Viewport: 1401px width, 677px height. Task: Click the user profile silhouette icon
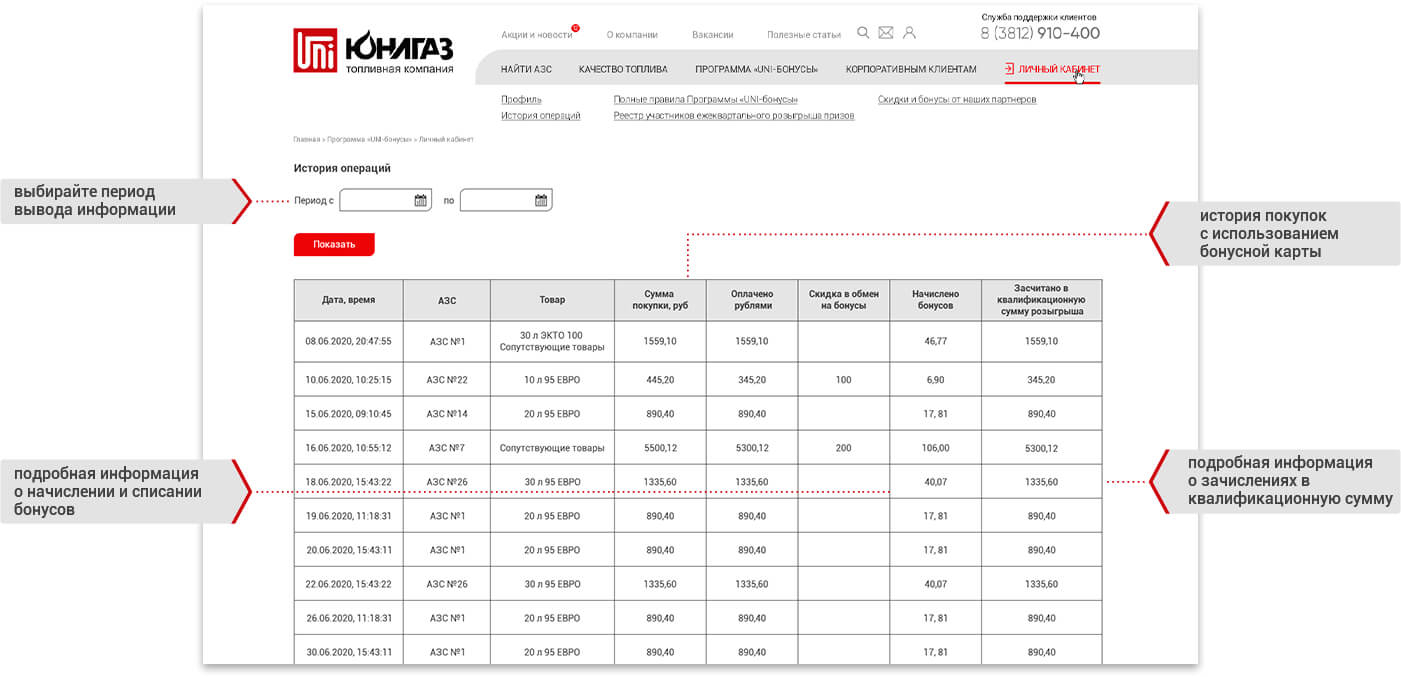pos(909,33)
